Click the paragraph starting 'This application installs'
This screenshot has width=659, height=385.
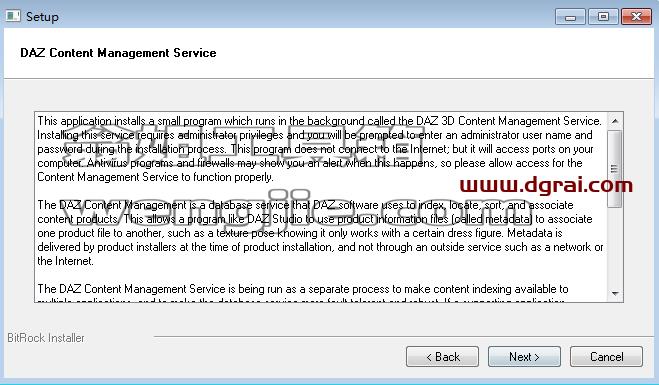(320, 149)
